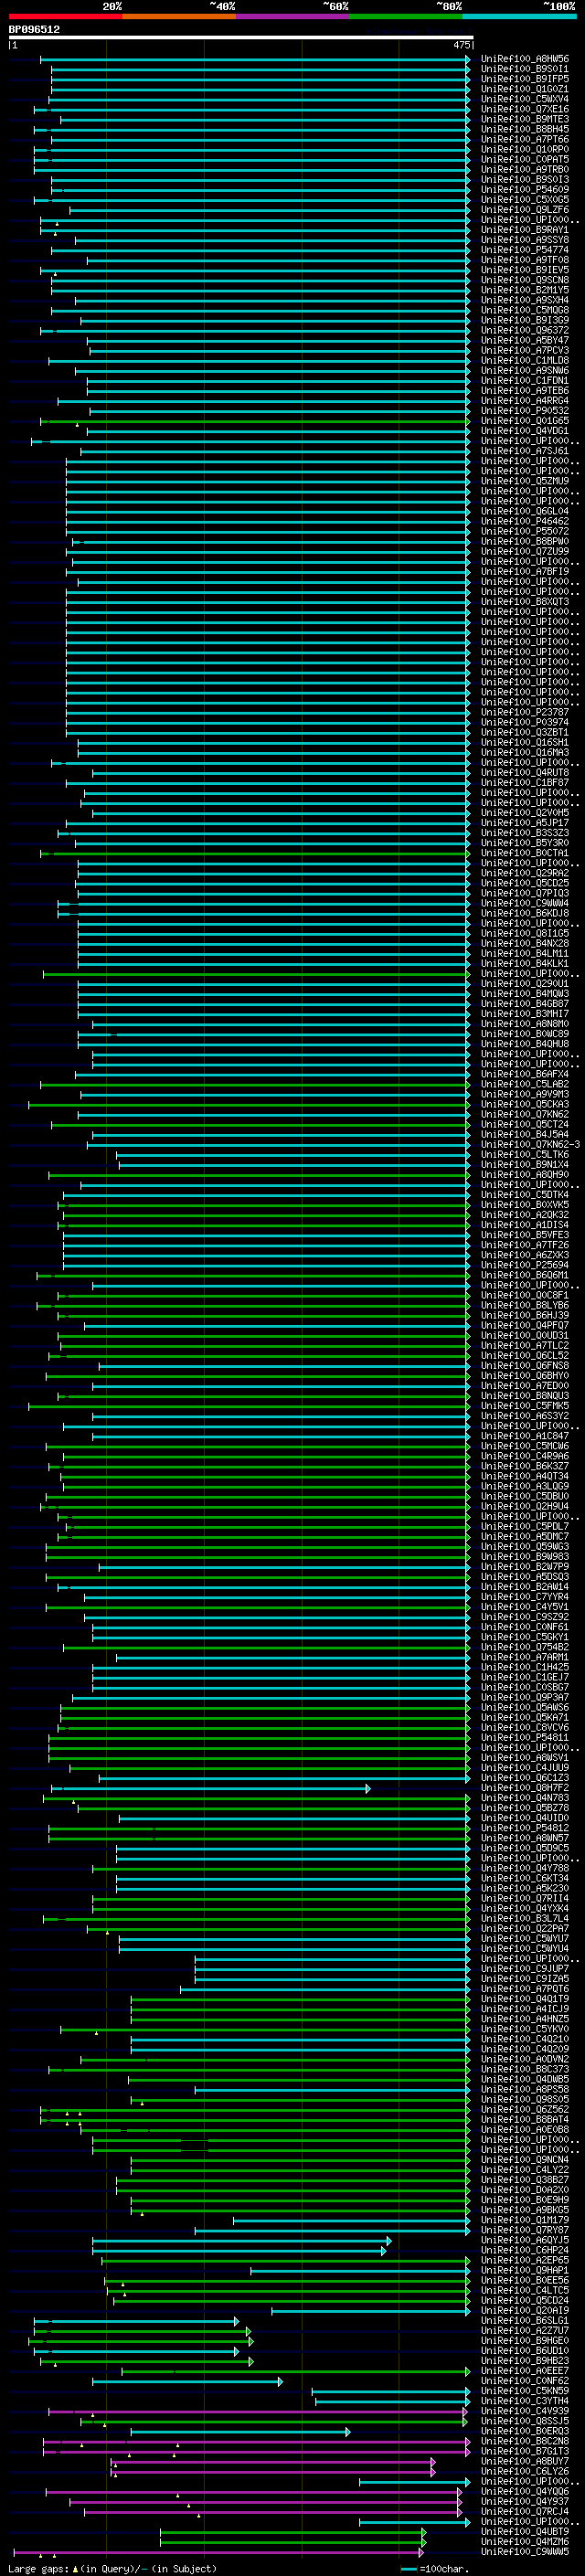
Task: Select hit UniRef100_Q1G0Z1
Action: (x=525, y=89)
